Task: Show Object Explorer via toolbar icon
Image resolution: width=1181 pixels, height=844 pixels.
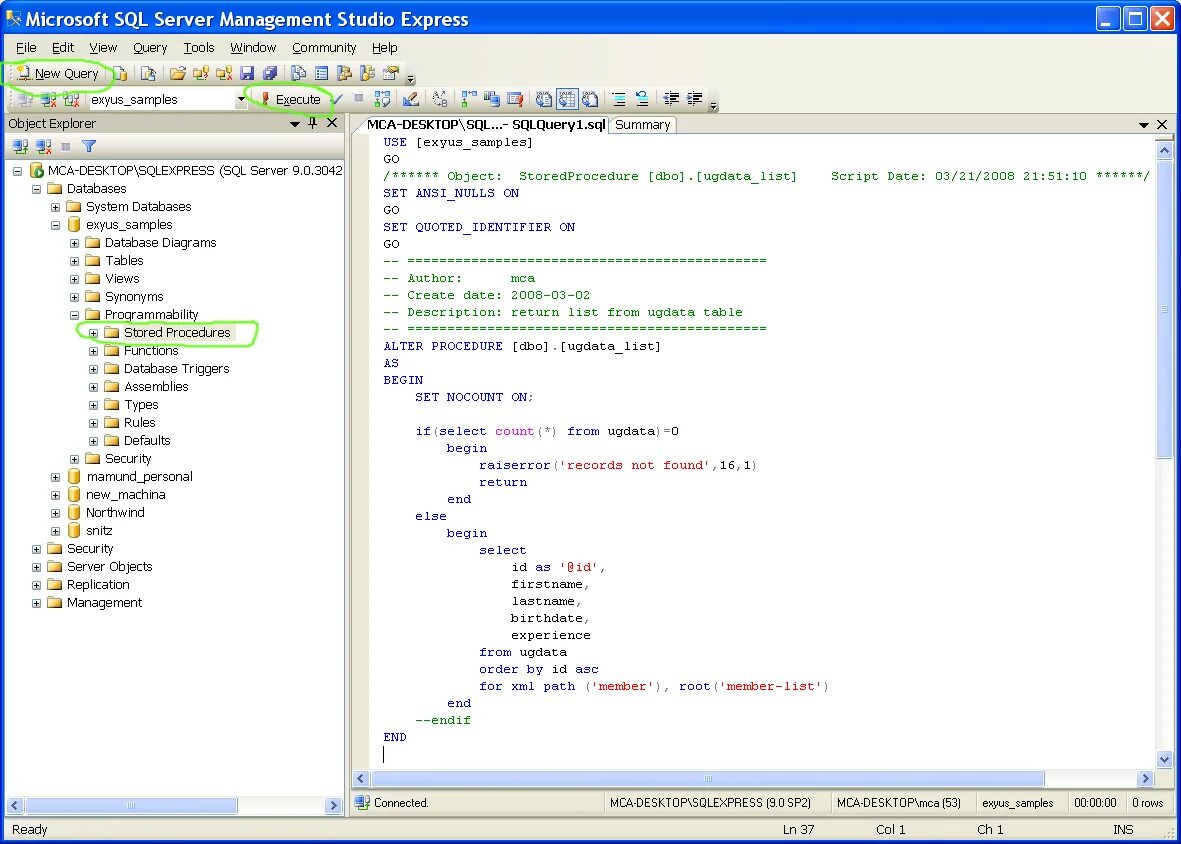Action: [344, 73]
